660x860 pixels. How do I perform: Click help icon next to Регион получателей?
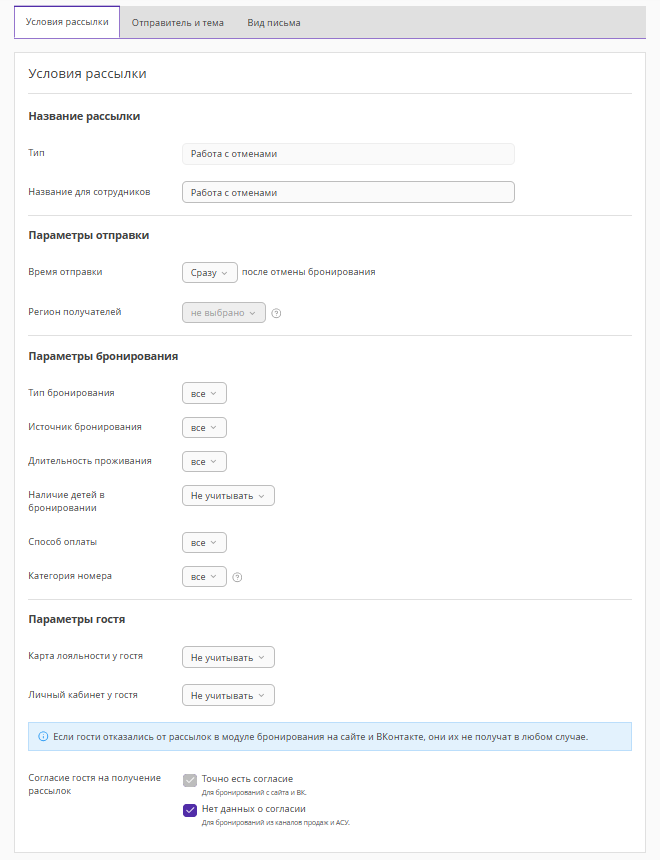tap(277, 313)
